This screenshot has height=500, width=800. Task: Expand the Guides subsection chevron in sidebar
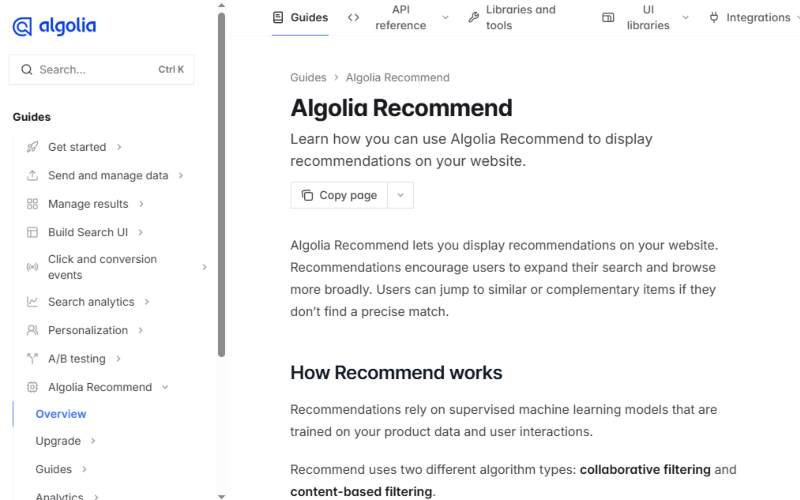click(x=84, y=469)
